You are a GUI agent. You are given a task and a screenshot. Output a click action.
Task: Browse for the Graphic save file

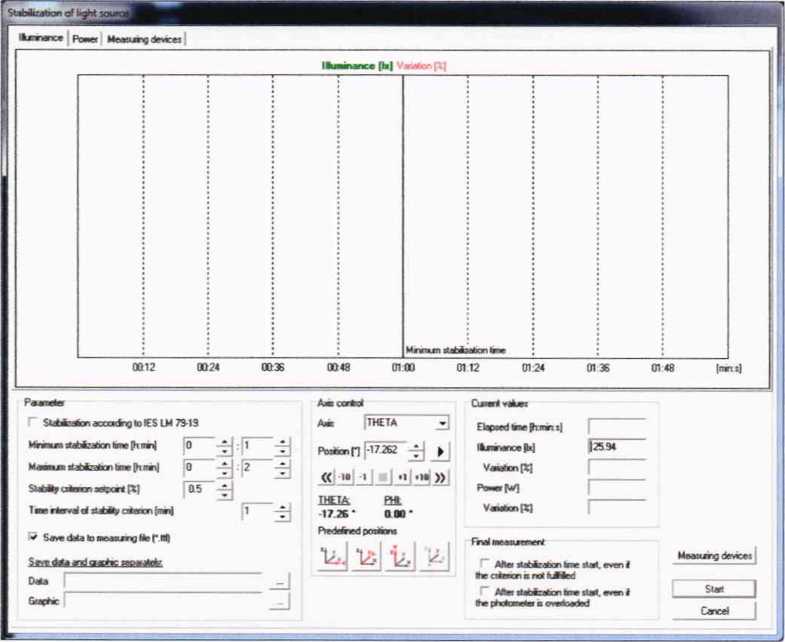279,601
